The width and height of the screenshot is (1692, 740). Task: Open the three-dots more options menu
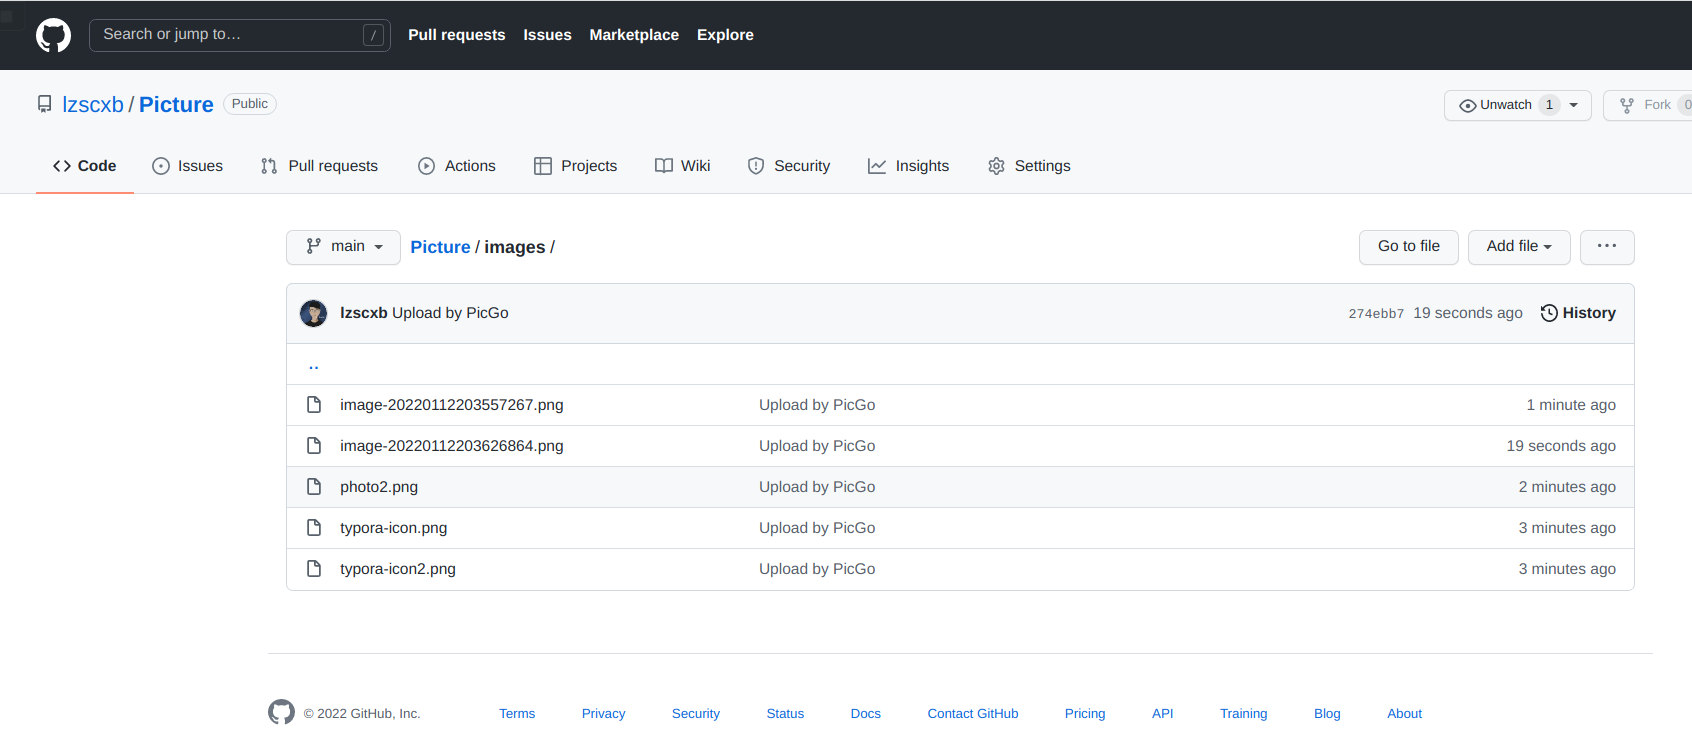(1606, 247)
